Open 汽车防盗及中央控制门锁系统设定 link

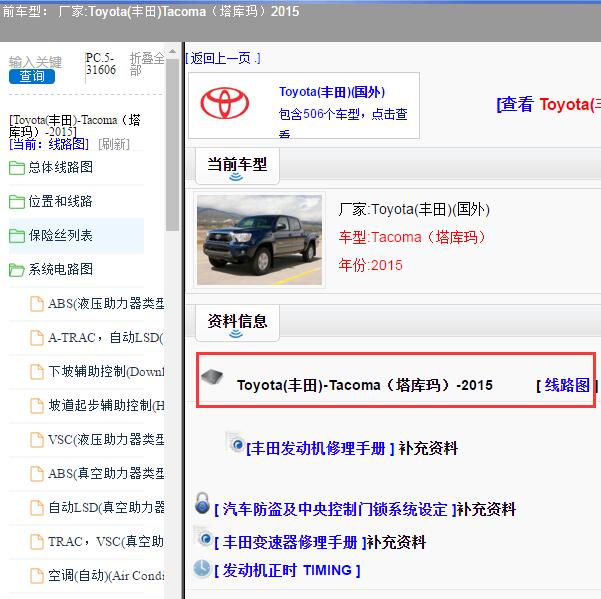[x=335, y=509]
